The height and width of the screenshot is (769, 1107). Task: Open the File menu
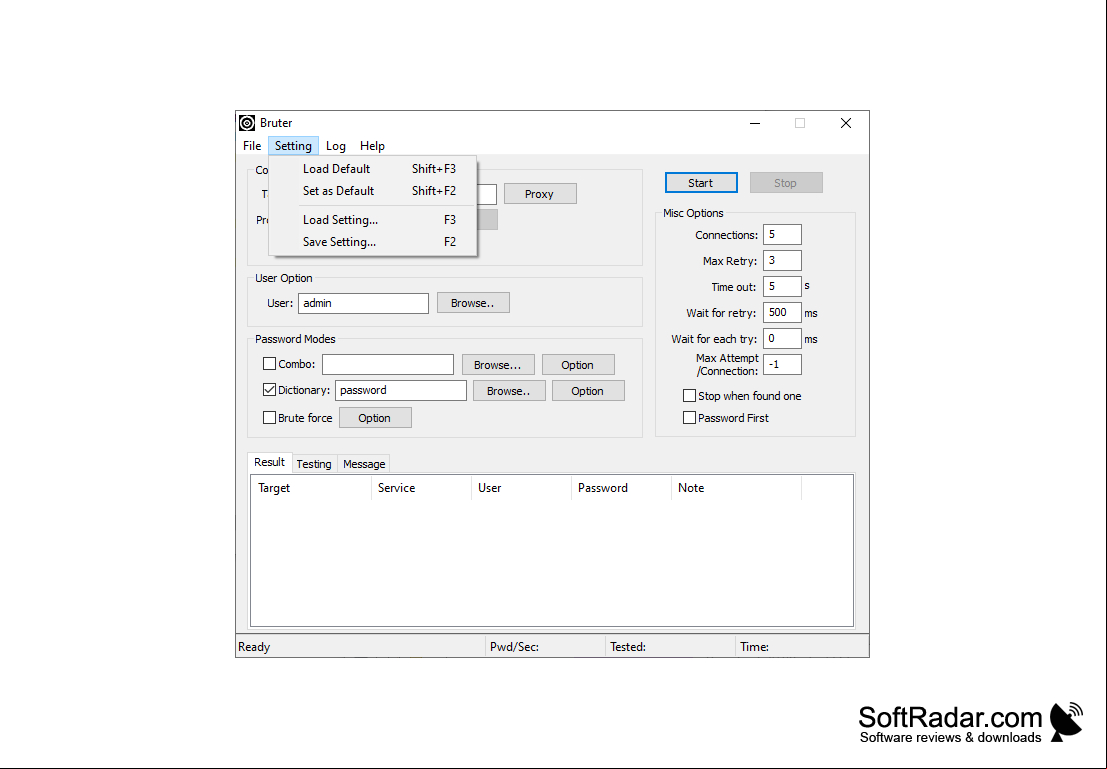pyautogui.click(x=252, y=145)
